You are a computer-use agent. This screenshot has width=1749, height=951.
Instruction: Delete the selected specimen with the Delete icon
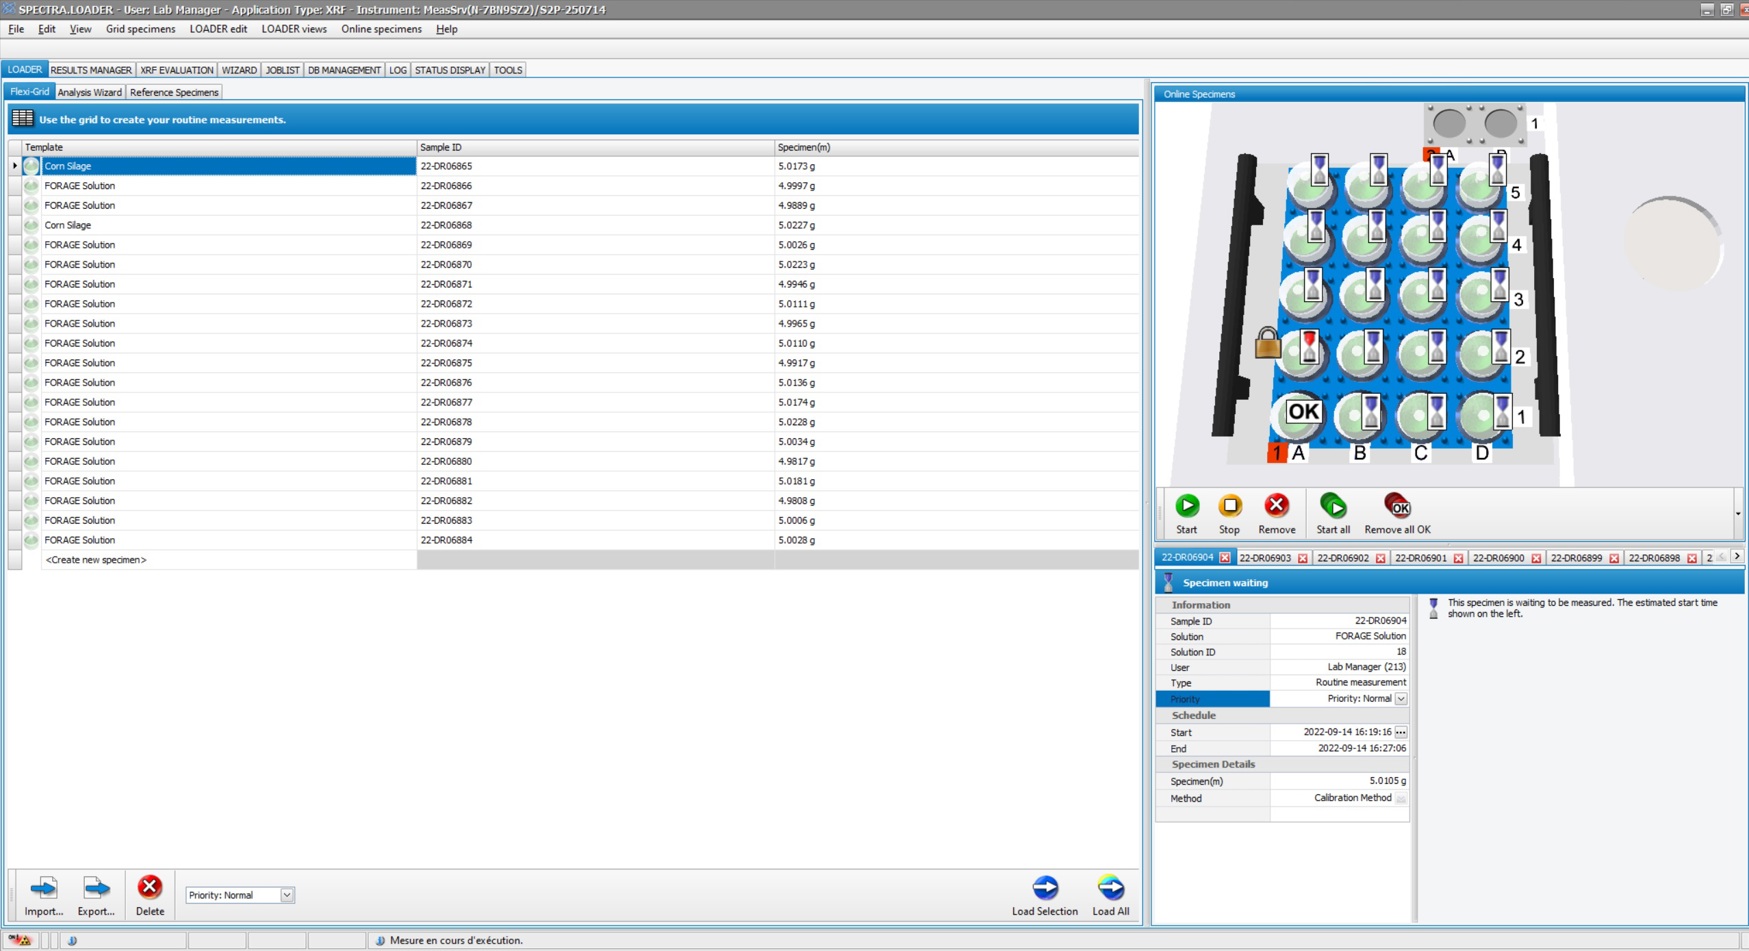pyautogui.click(x=150, y=888)
